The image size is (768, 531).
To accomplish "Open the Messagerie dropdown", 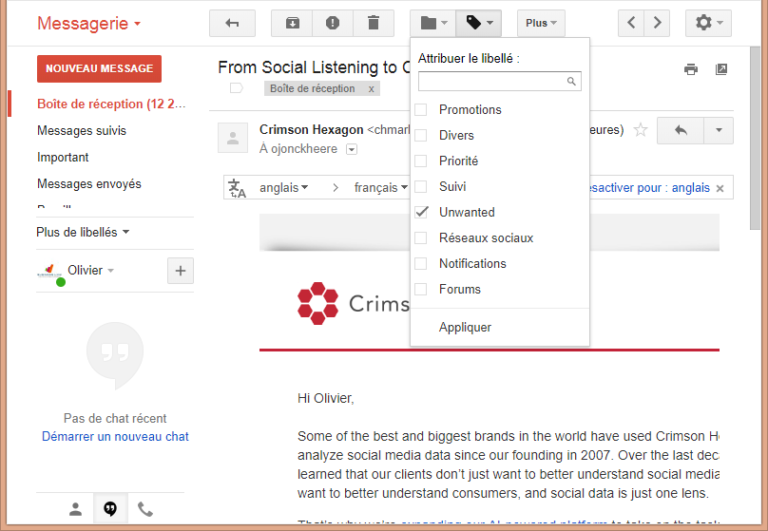I will 89,23.
